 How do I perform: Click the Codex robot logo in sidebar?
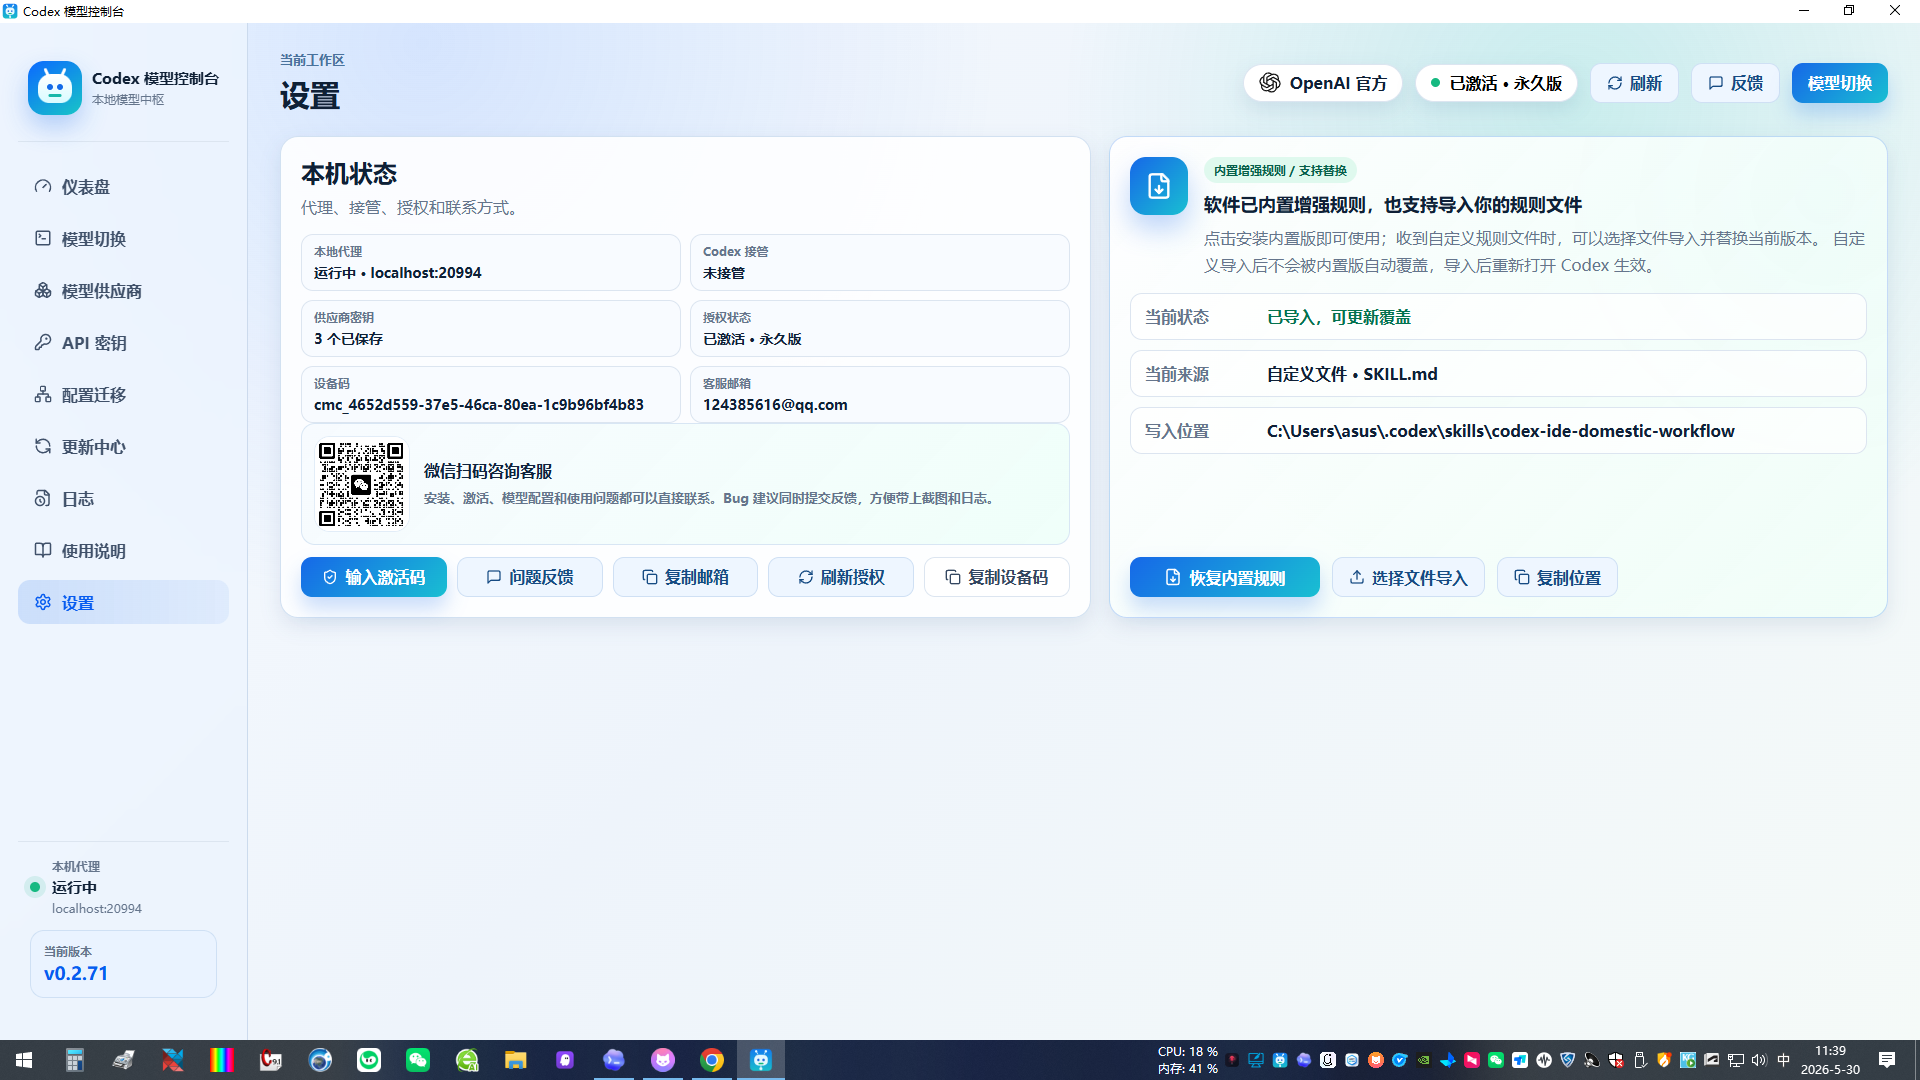pos(55,88)
